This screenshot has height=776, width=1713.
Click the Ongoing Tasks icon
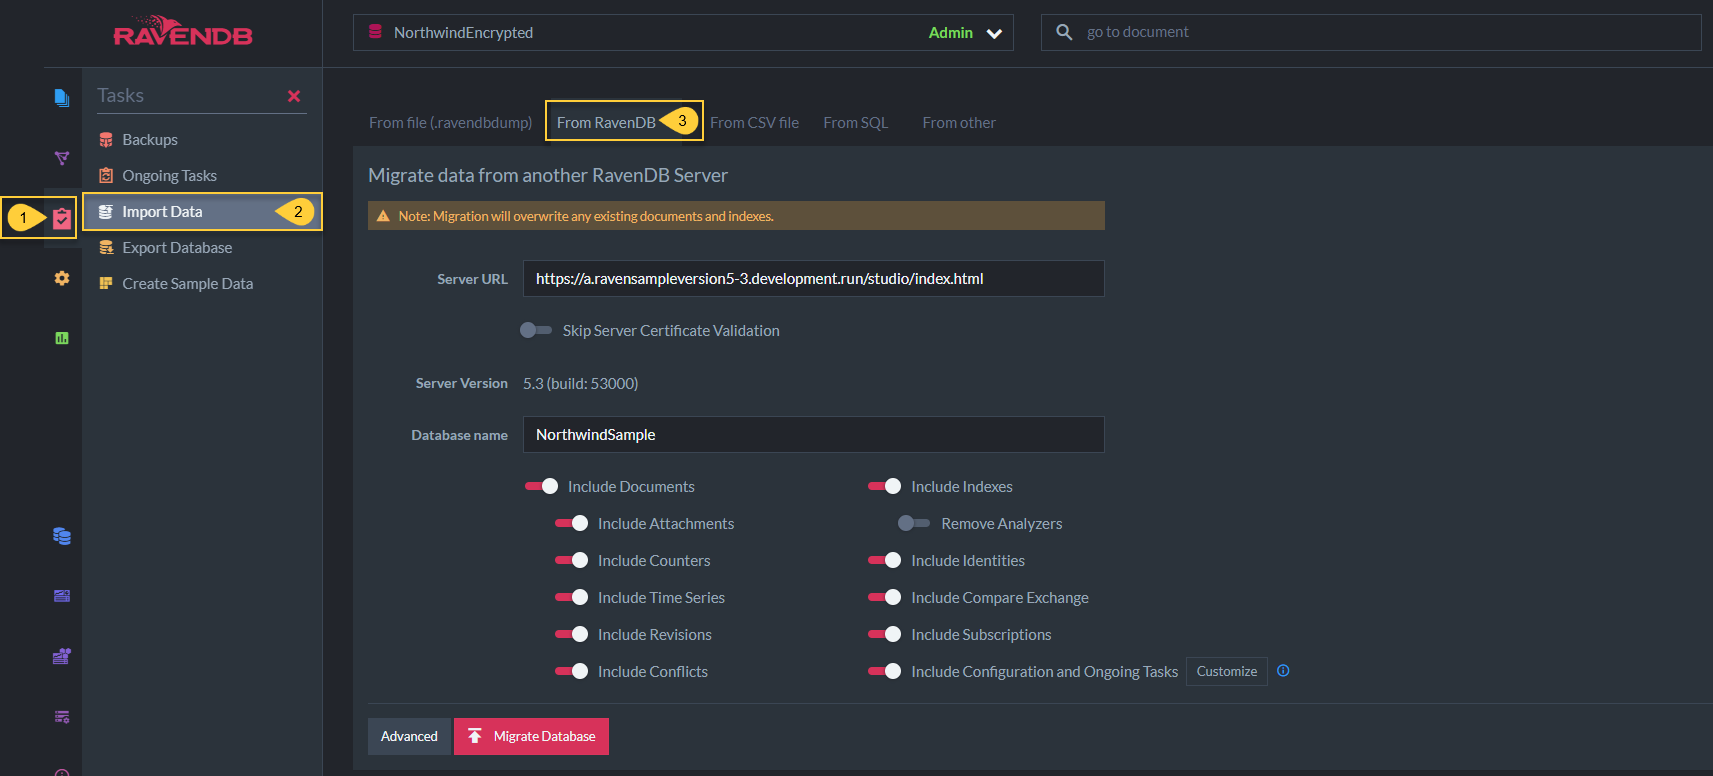(x=106, y=176)
